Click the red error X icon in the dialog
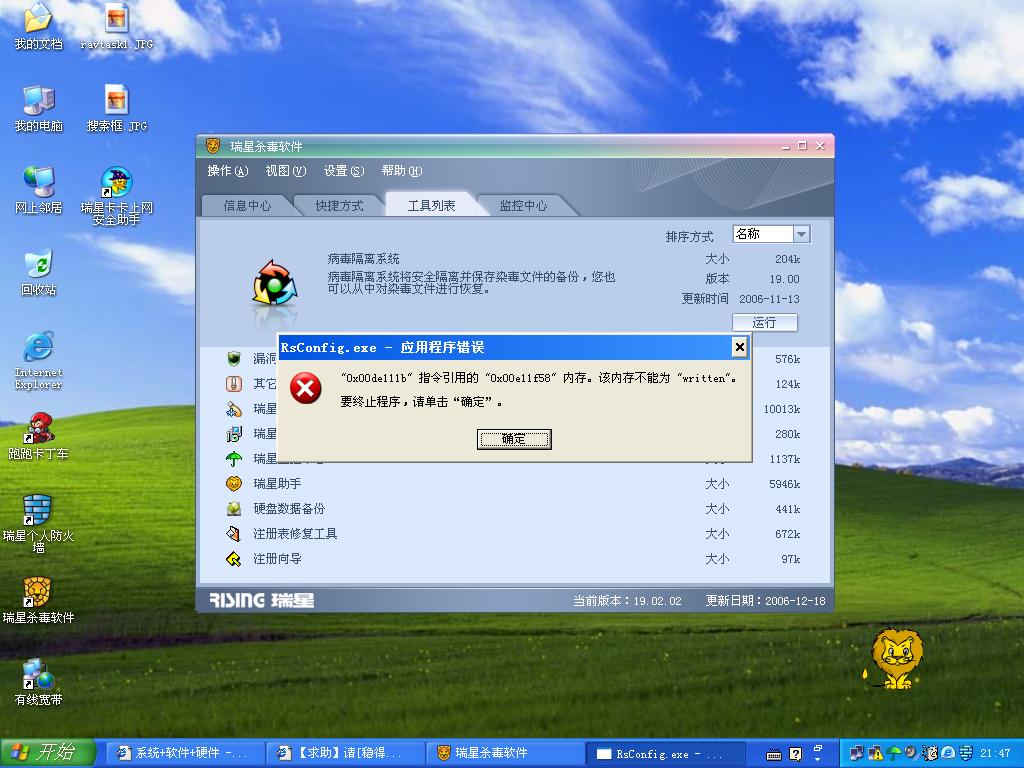The width and height of the screenshot is (1024, 768). 306,388
